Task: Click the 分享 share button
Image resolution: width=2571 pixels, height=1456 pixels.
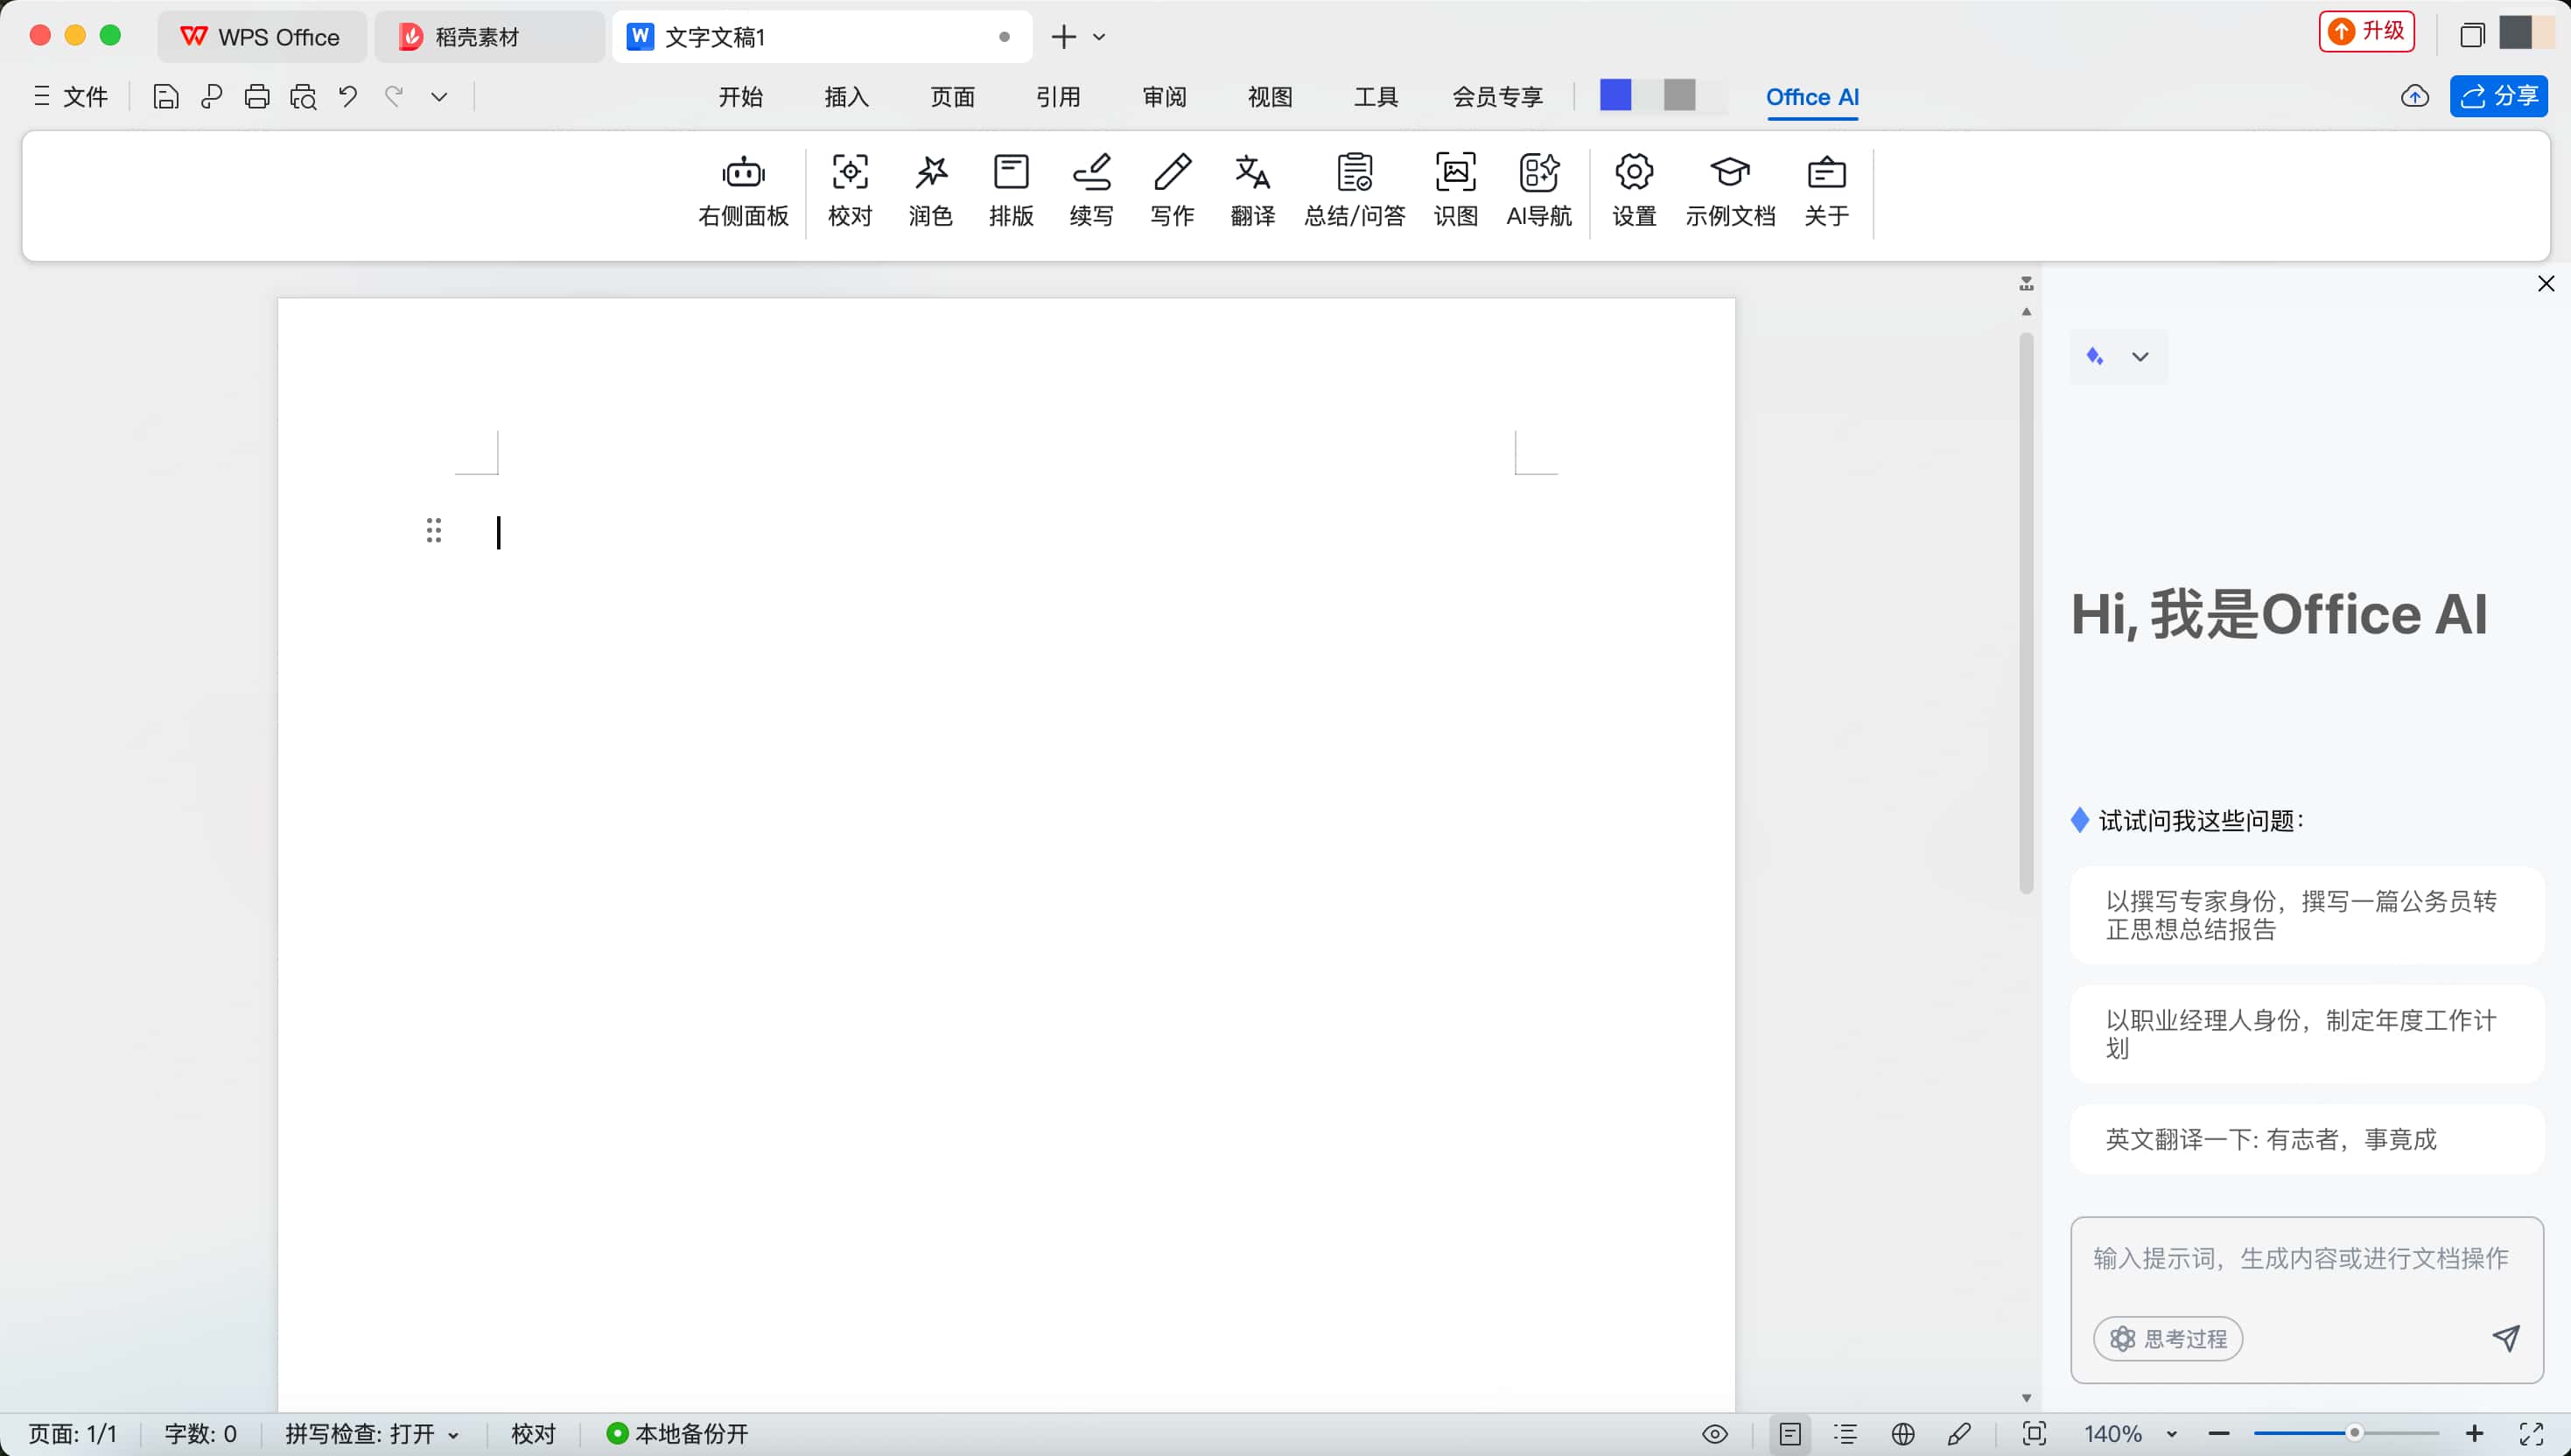Action: [x=2498, y=96]
